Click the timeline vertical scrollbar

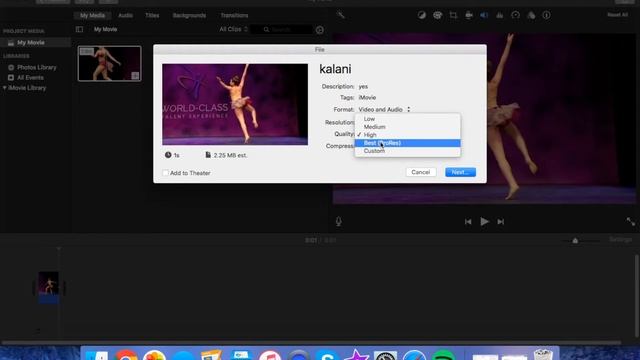pos(636,296)
